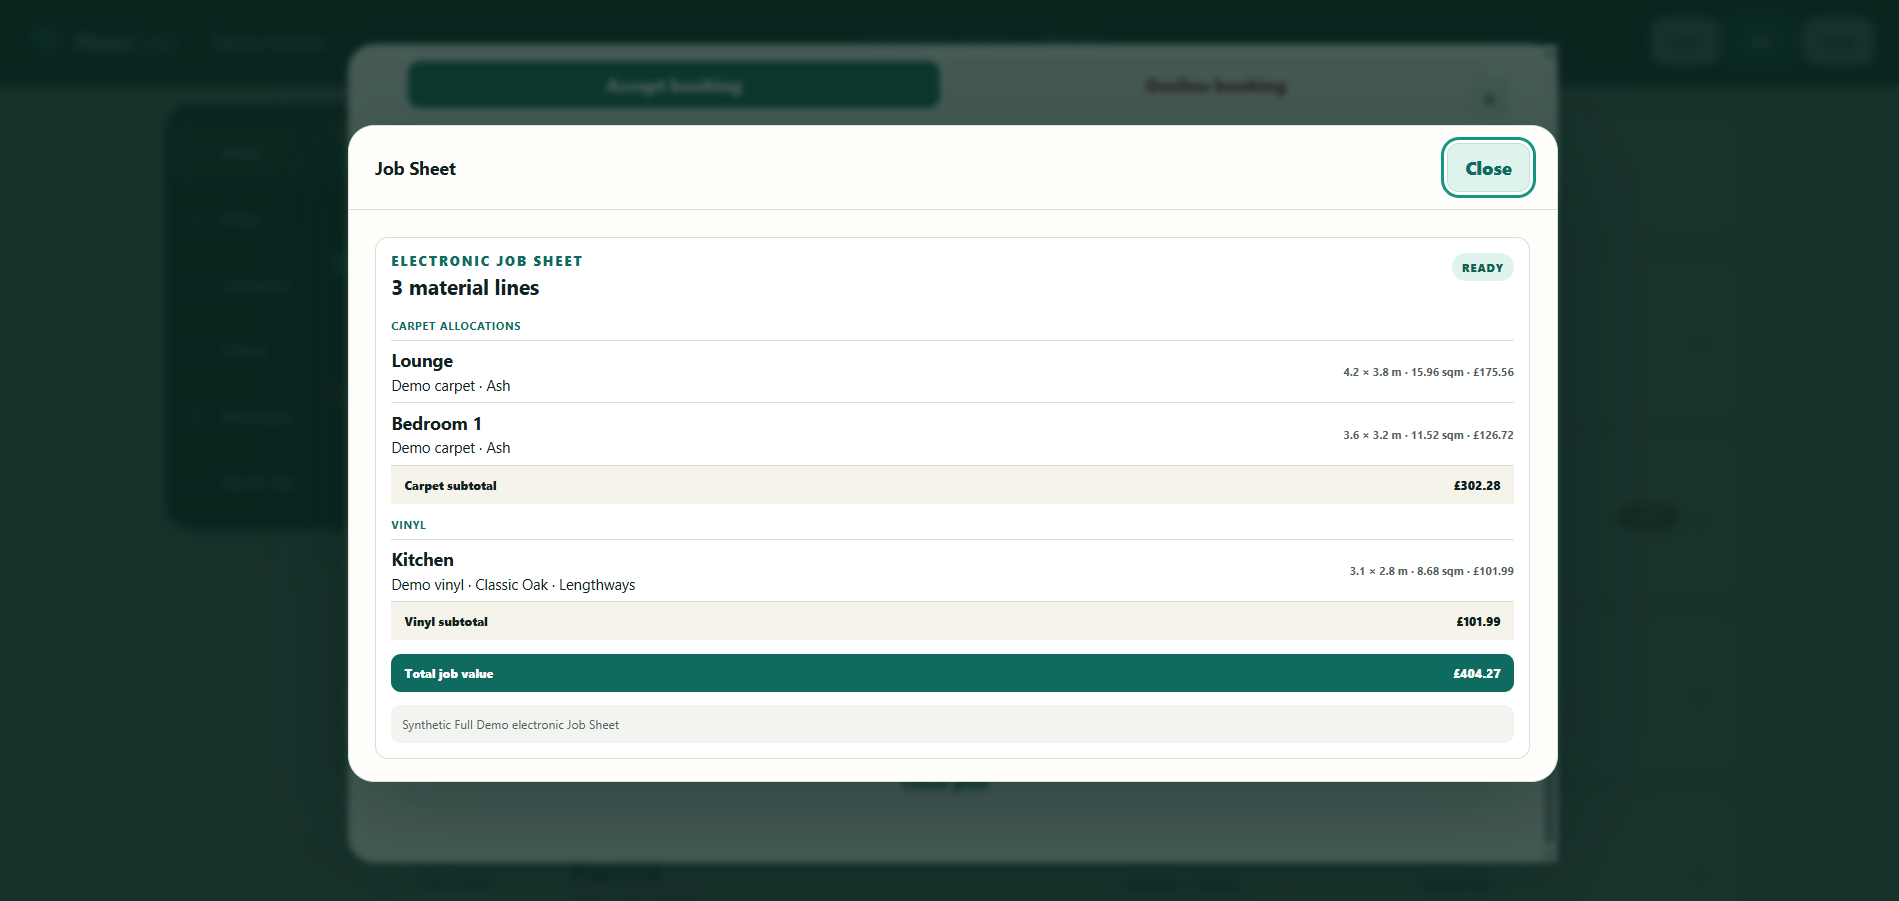This screenshot has height=901, width=1899.
Task: Click the Total job value label
Action: point(449,674)
